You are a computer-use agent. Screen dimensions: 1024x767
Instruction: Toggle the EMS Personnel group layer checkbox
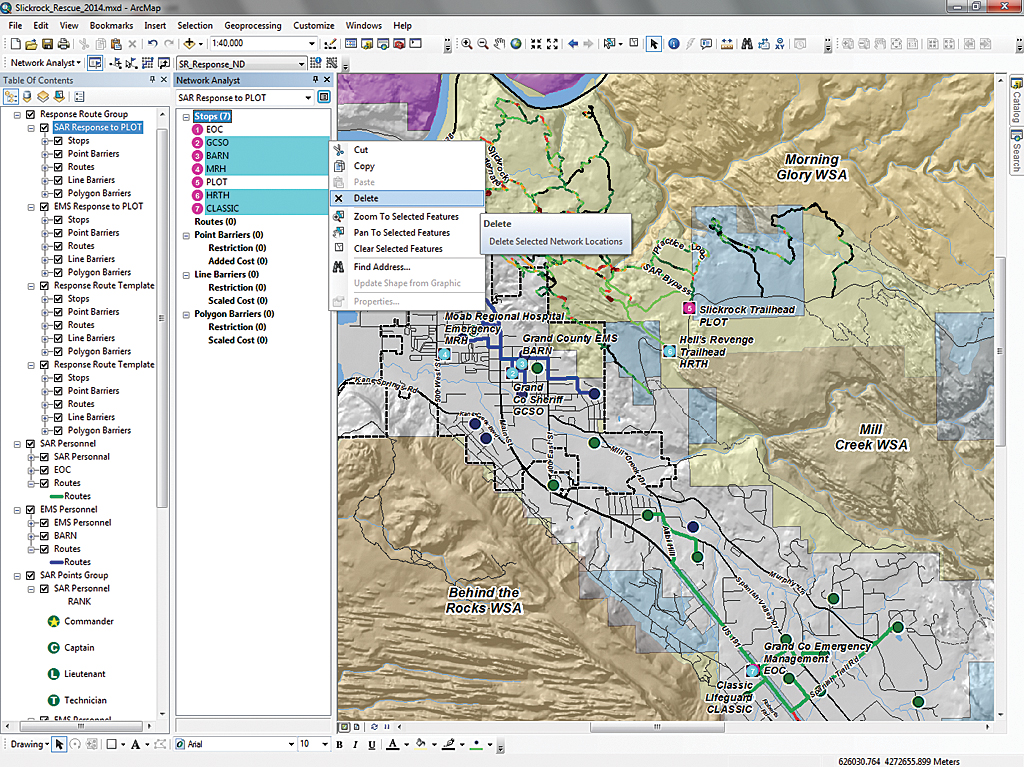coord(30,510)
